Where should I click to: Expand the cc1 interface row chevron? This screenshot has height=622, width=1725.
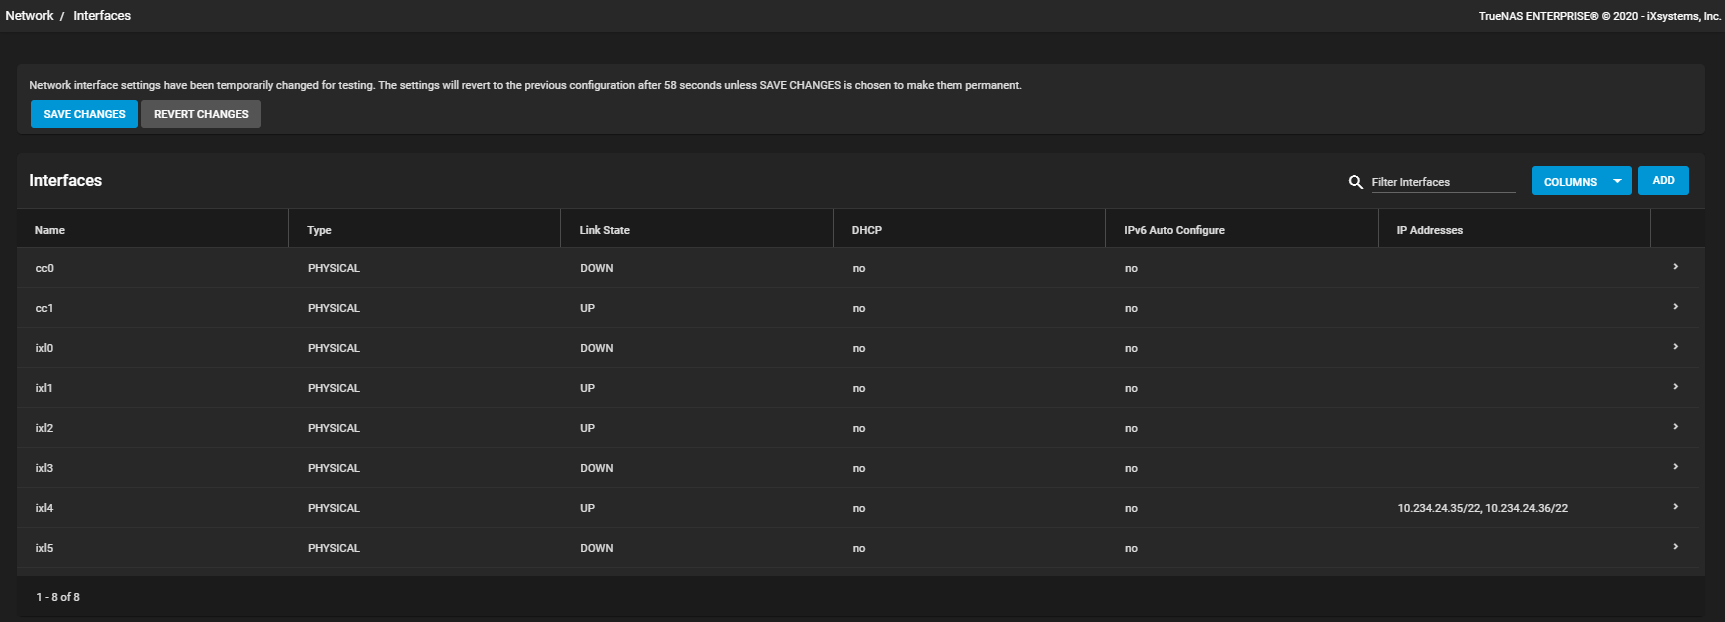coord(1675,307)
